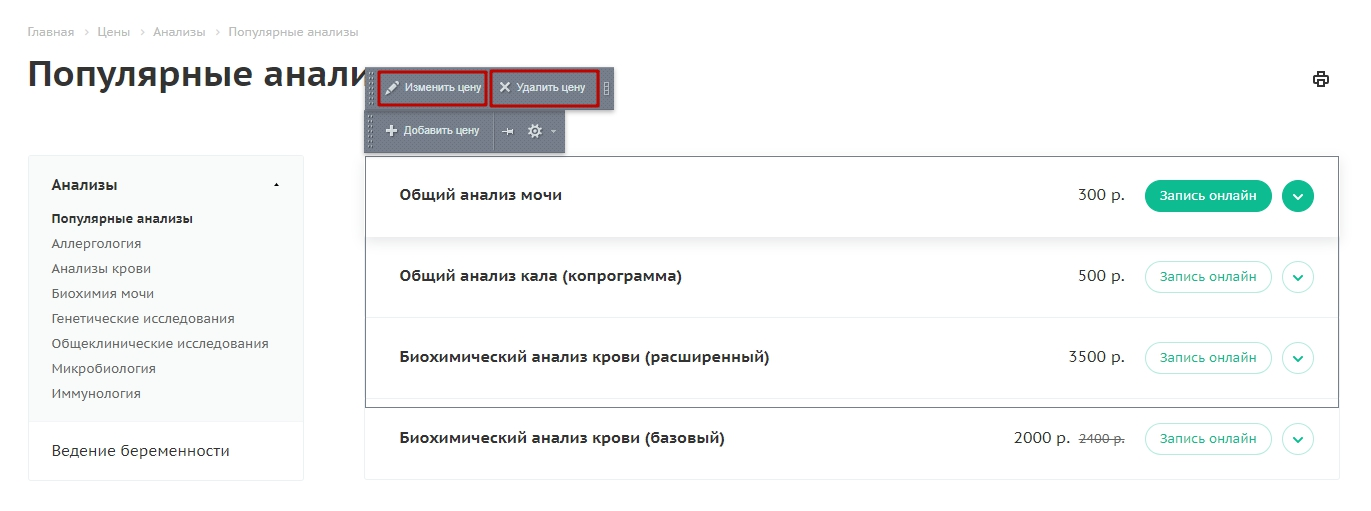The image size is (1371, 511).
Task: Click the Анализы sidebar heading
Action: coord(85,185)
